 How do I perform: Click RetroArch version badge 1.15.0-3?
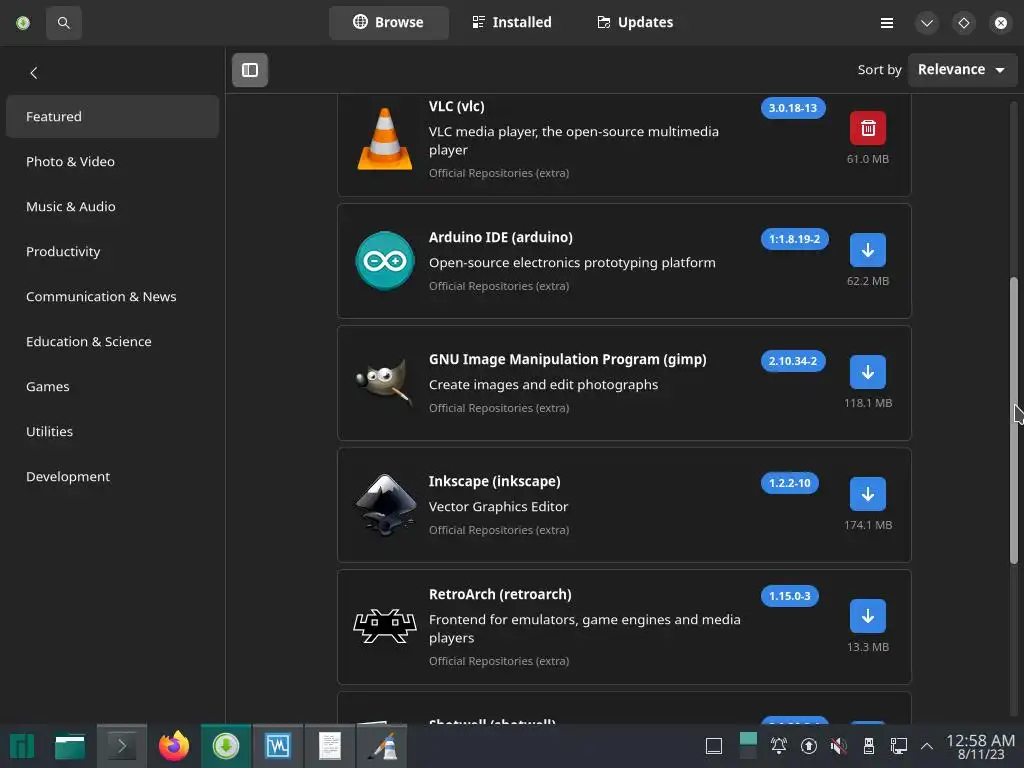tap(790, 596)
